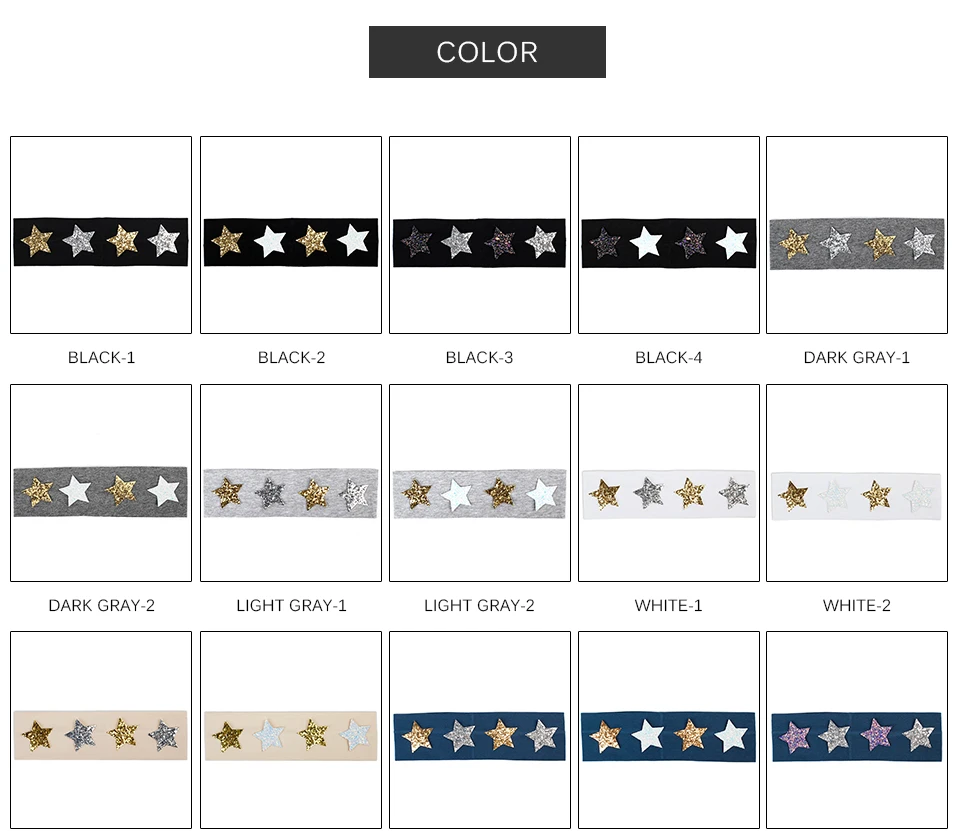Screen dimensions: 960x831
Task: Pick the BLACK-3 headband image
Action: [480, 235]
